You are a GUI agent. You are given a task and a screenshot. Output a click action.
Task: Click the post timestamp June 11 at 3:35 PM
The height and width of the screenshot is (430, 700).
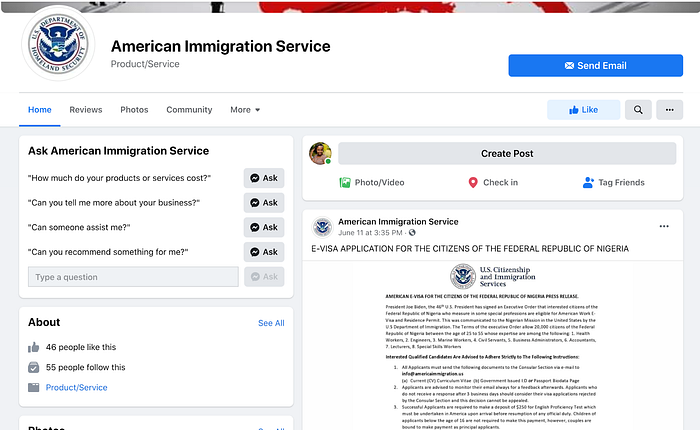[x=370, y=233]
